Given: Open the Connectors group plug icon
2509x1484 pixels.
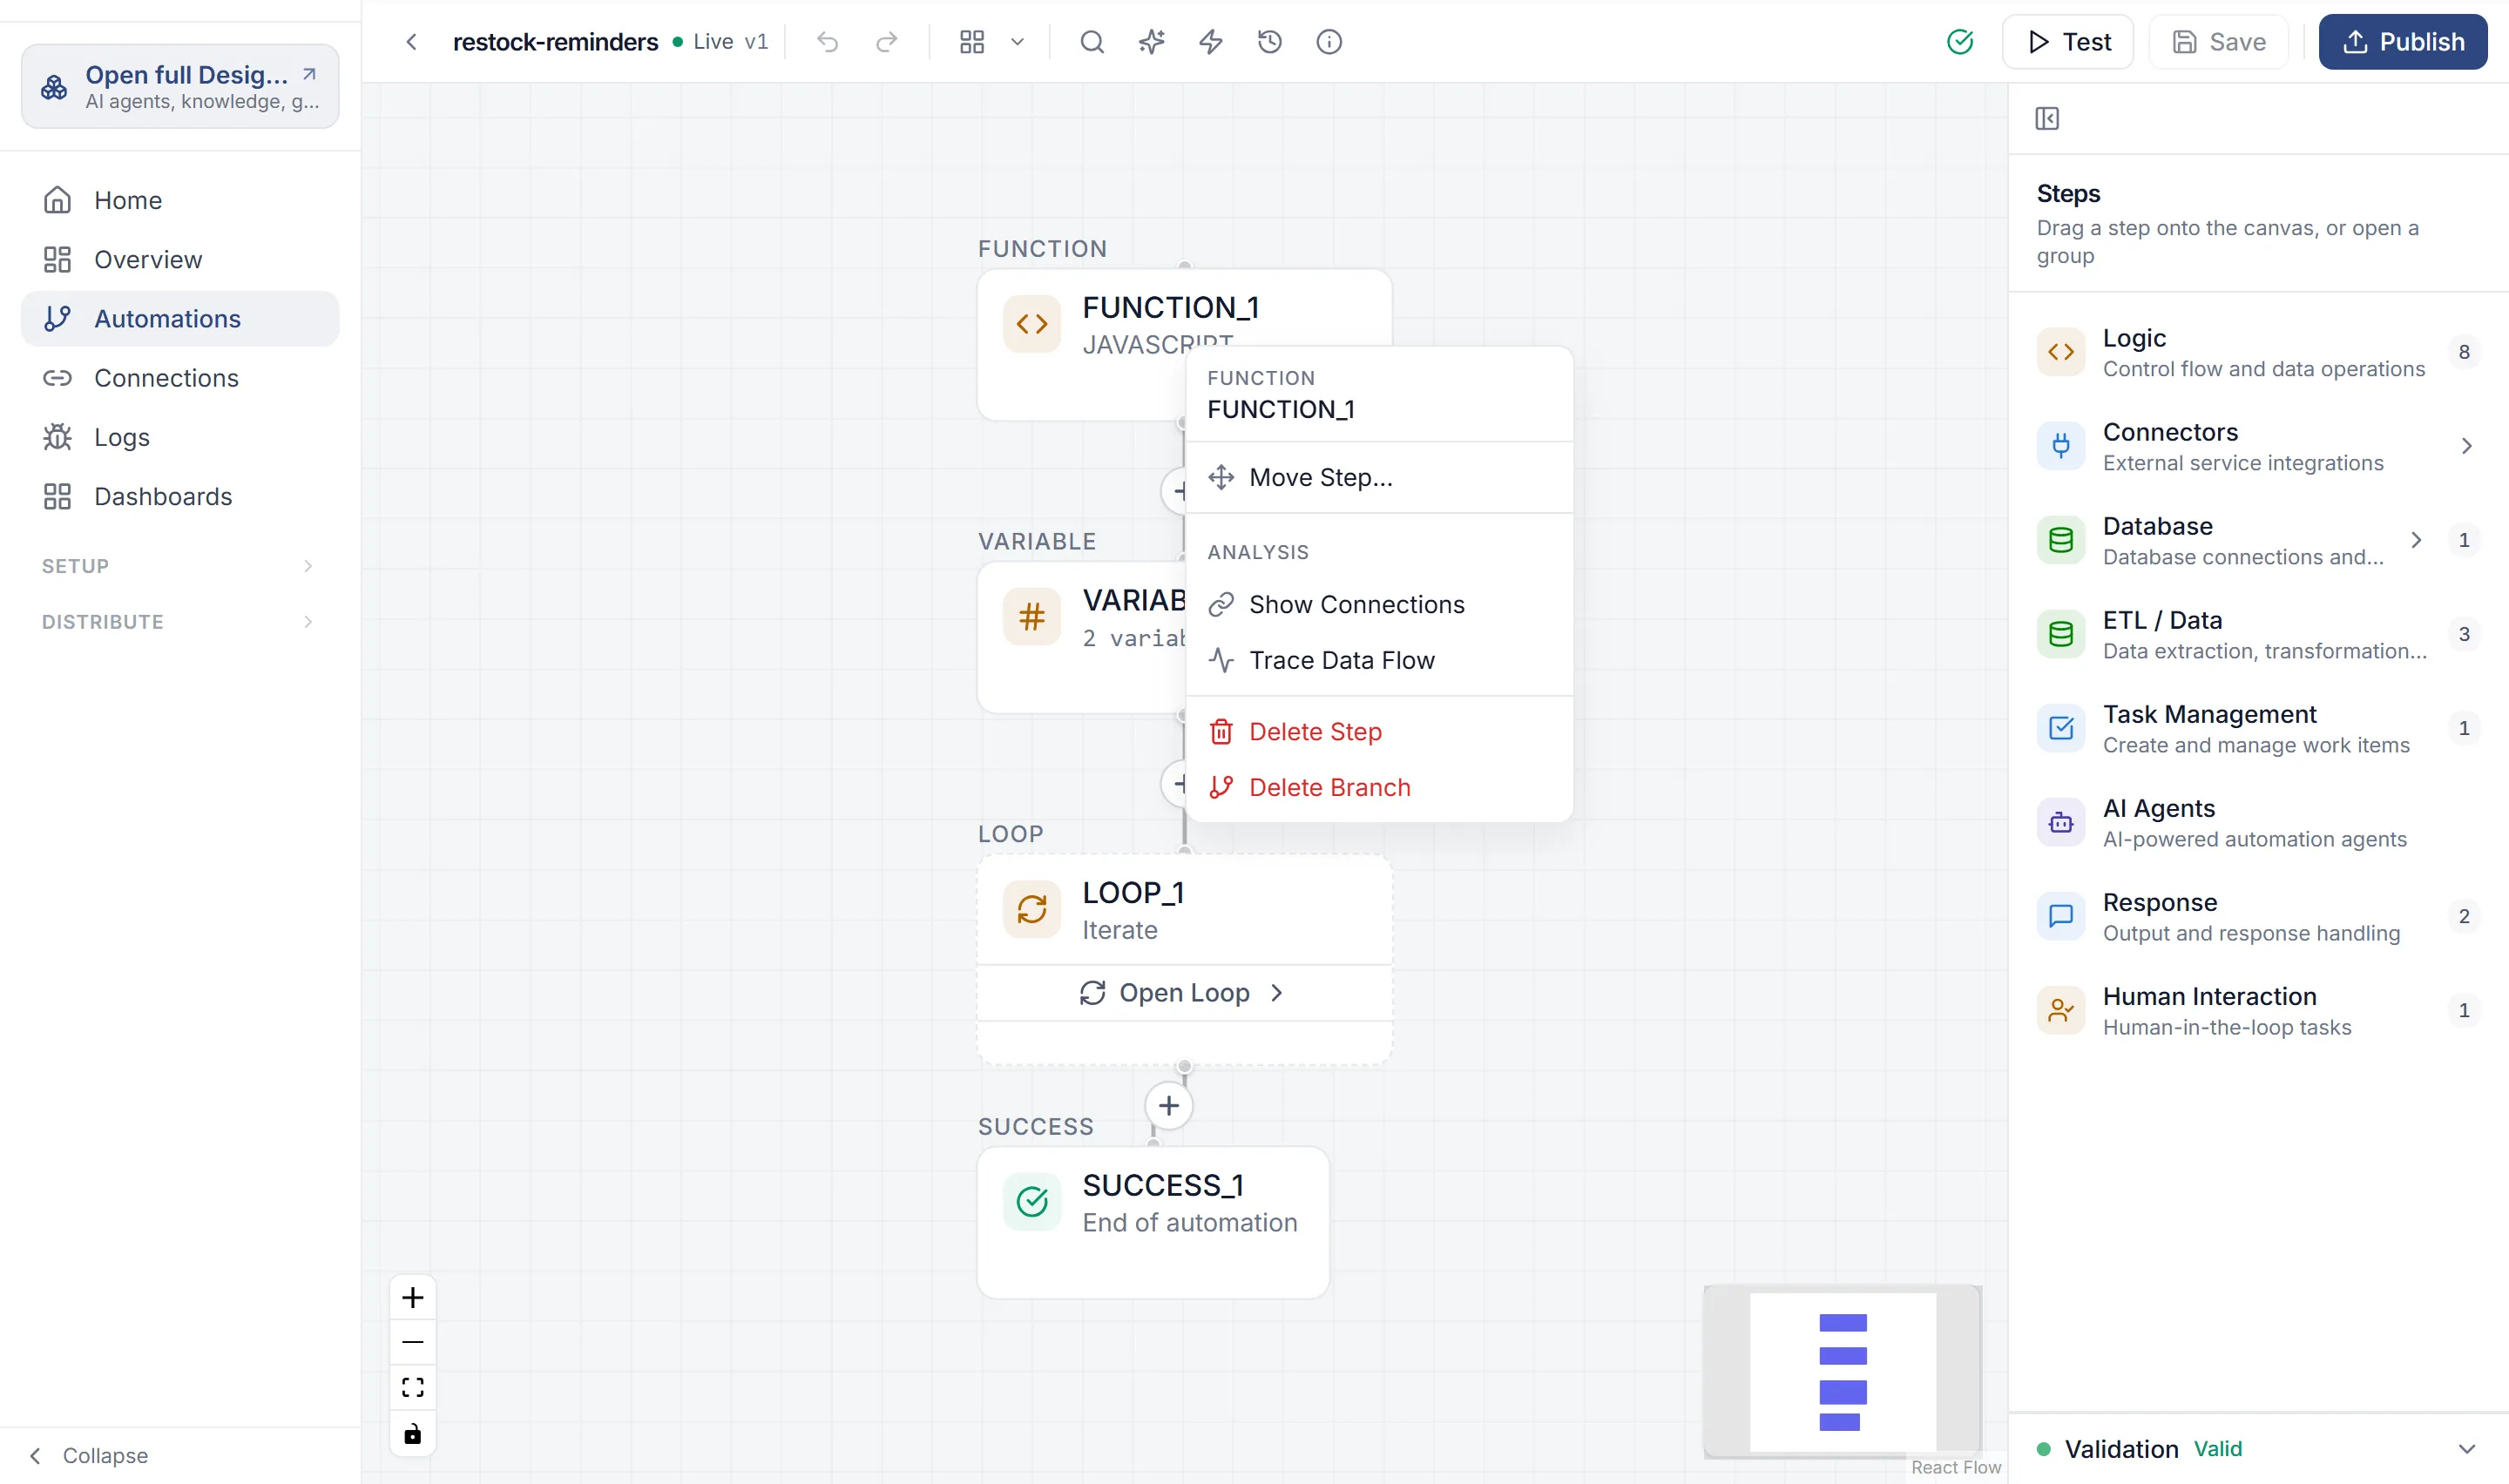Looking at the screenshot, I should click(2061, 446).
